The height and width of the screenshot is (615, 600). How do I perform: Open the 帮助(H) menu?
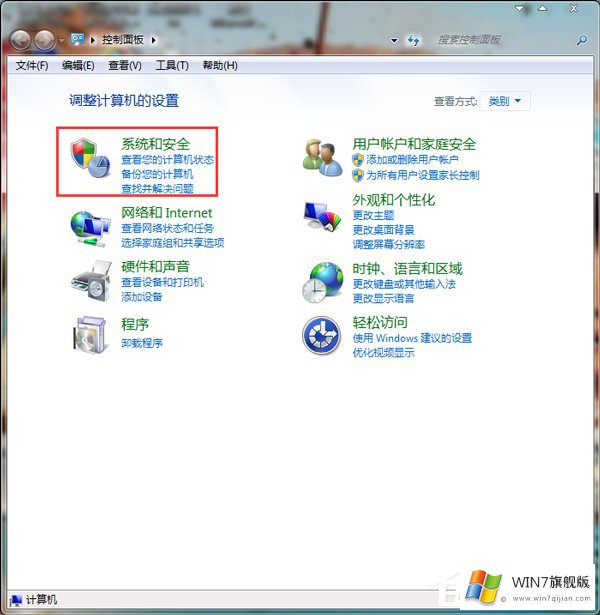click(220, 66)
